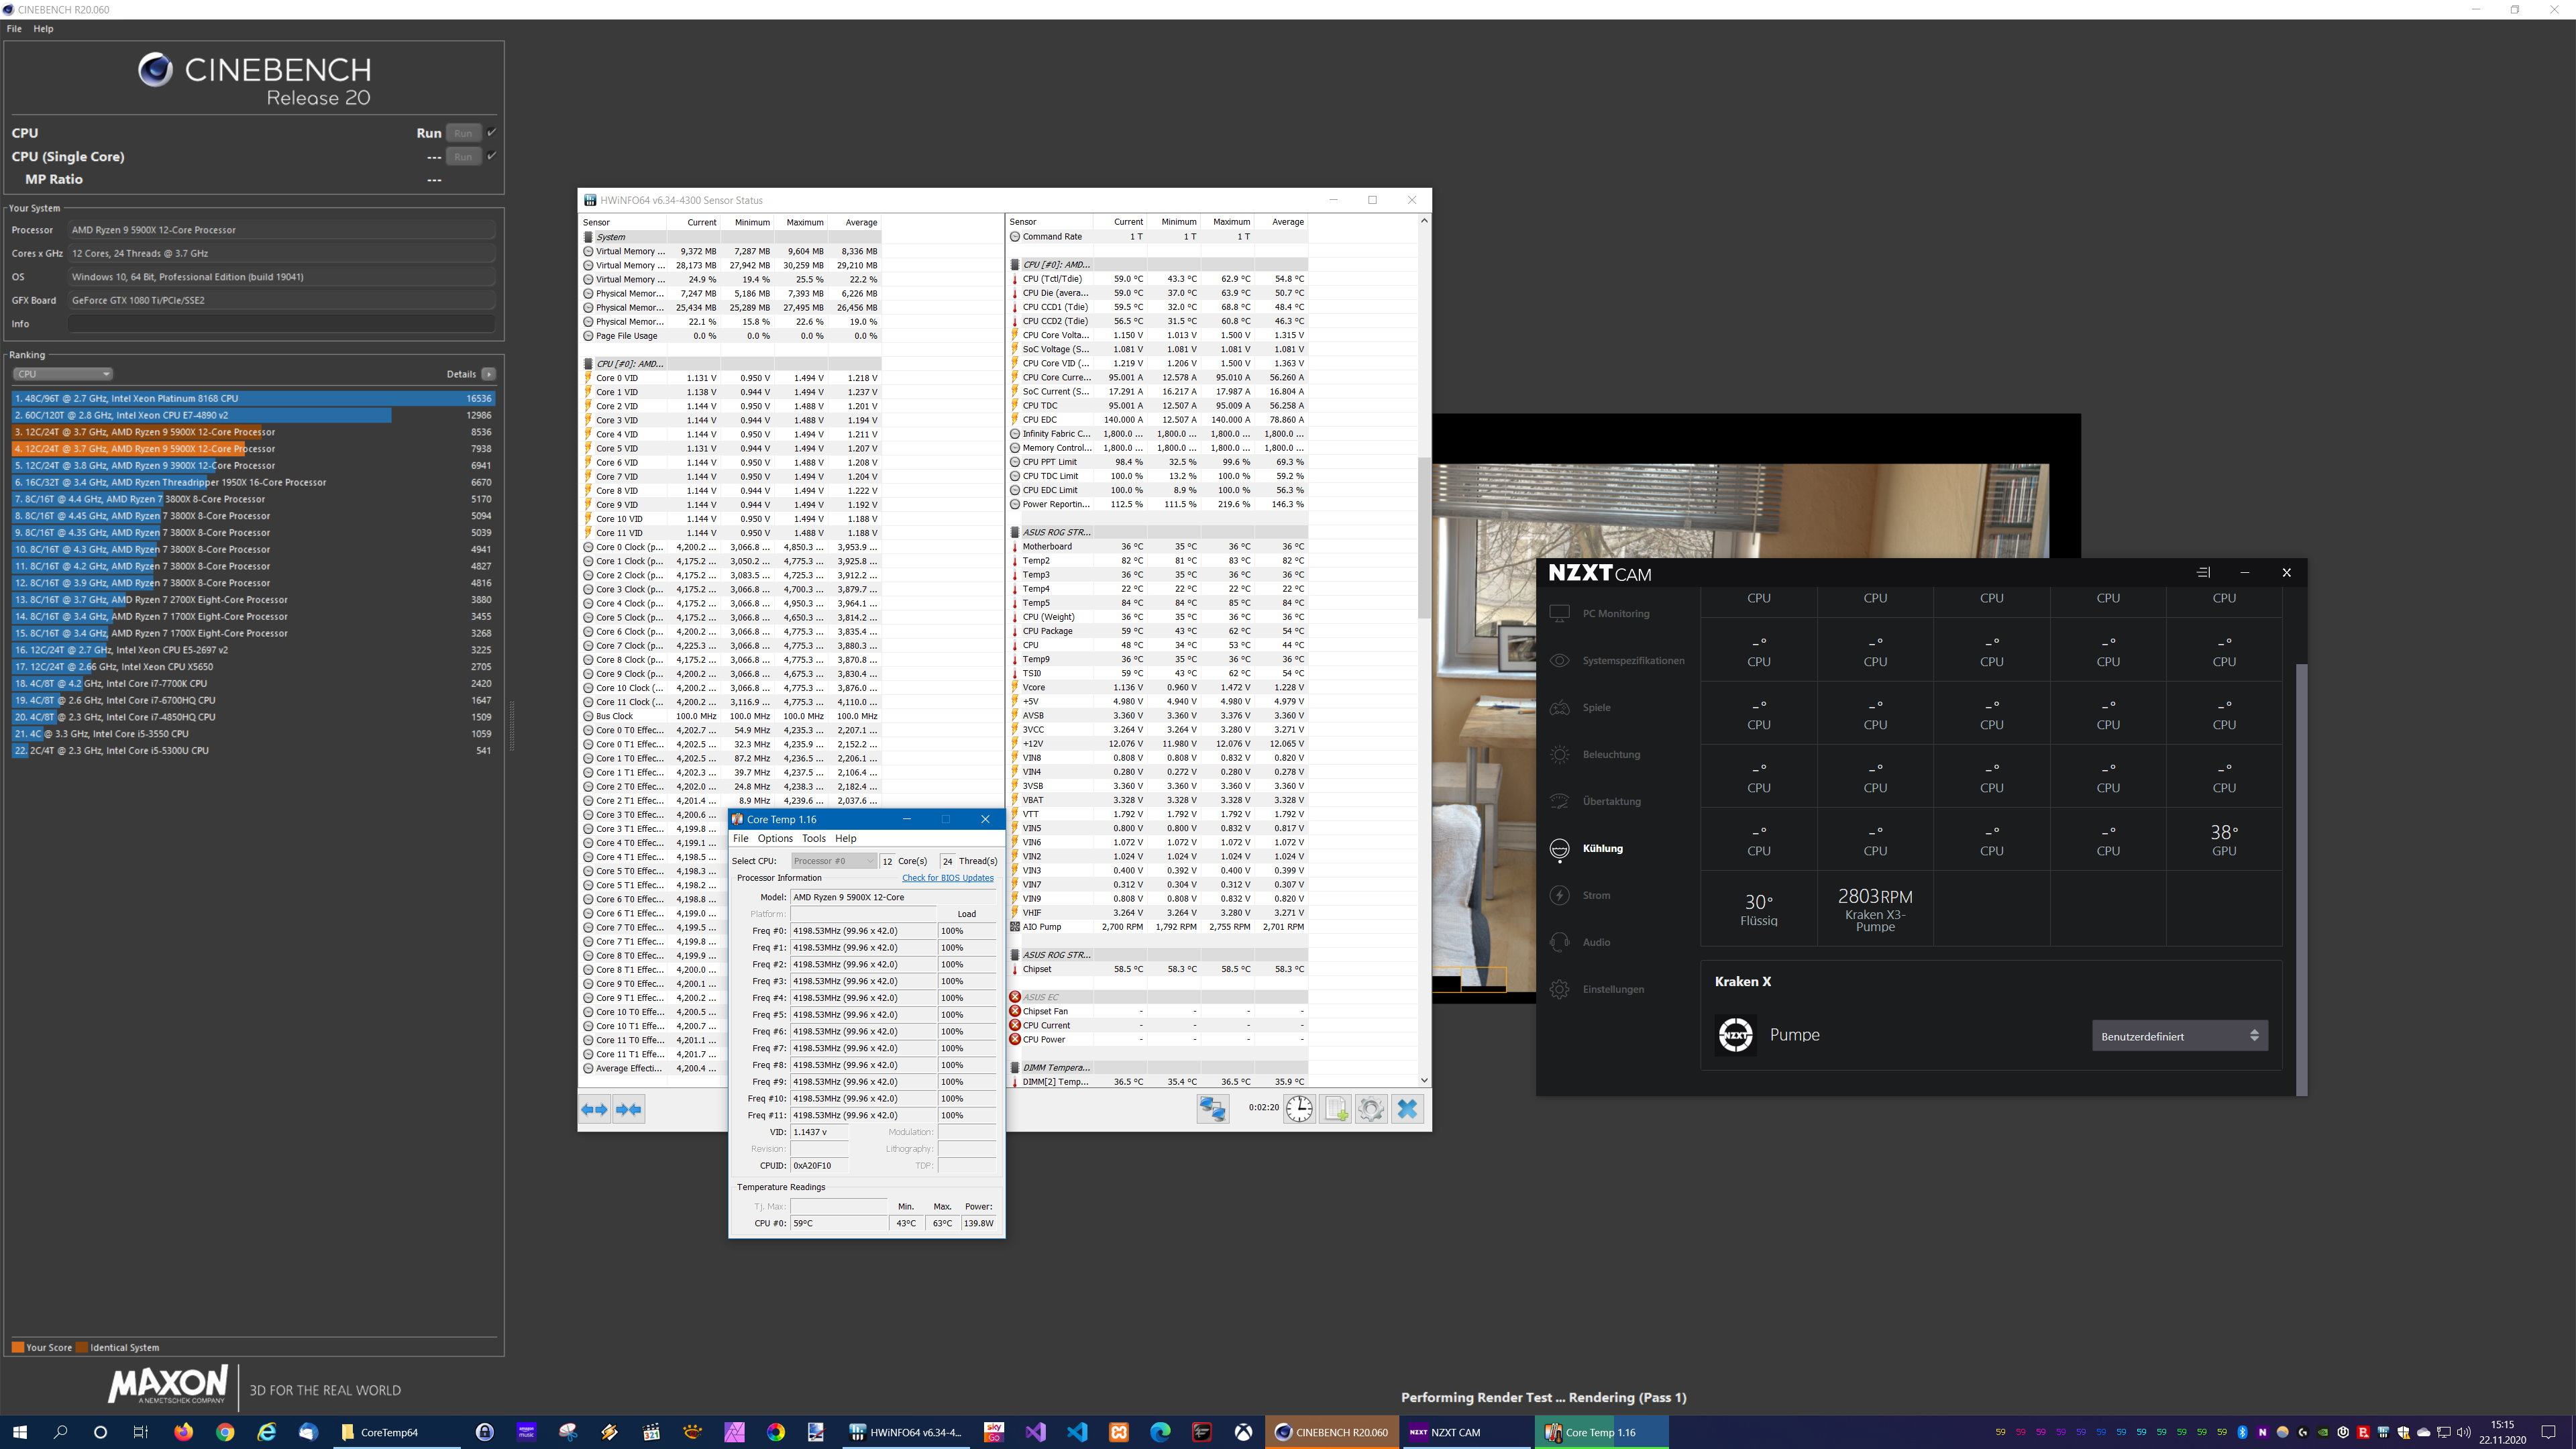The image size is (2576, 1449).
Task: Open CPU ranking dropdown in Cinebench
Action: point(62,374)
